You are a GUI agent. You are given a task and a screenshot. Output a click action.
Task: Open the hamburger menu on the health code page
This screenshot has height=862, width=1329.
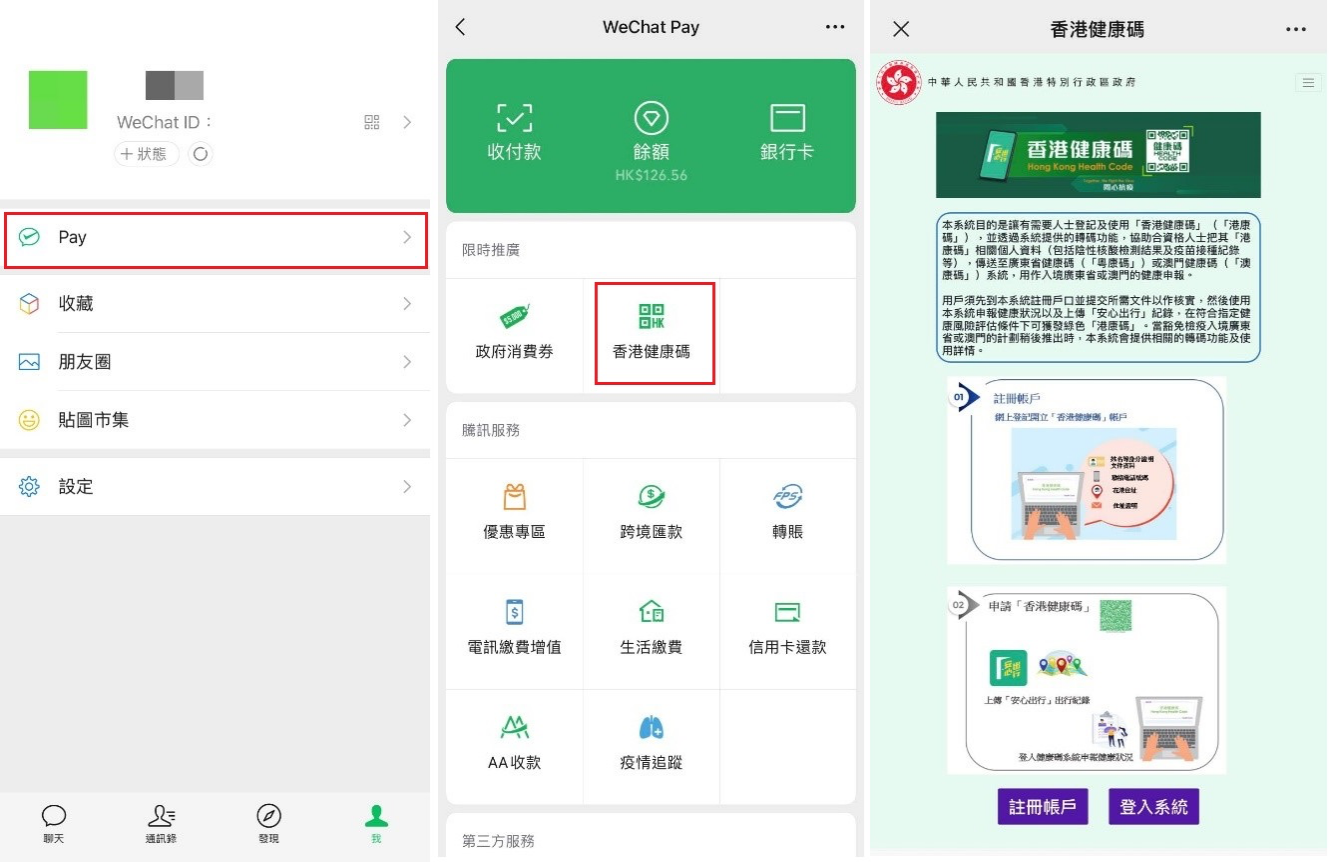[1308, 83]
